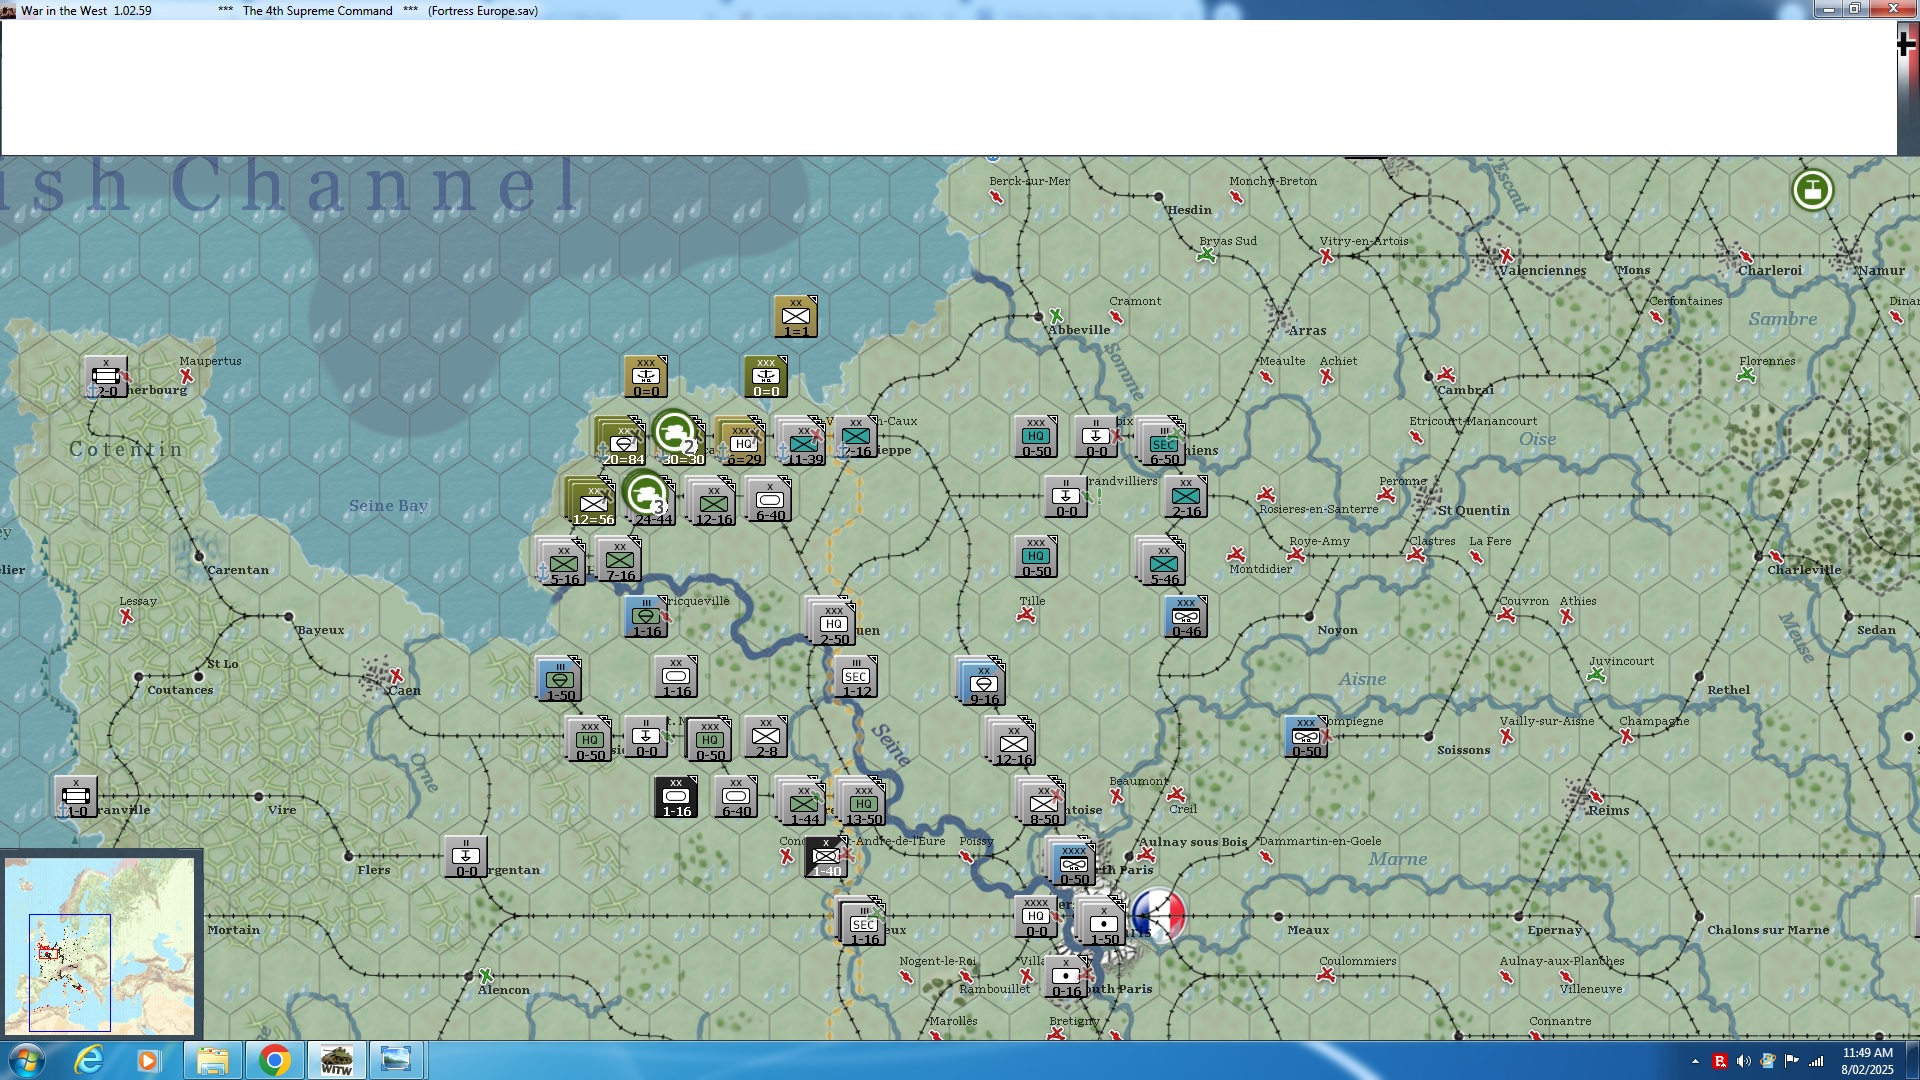The height and width of the screenshot is (1080, 1920).
Task: Click the 20=84 airborne division stack
Action: tap(621, 442)
